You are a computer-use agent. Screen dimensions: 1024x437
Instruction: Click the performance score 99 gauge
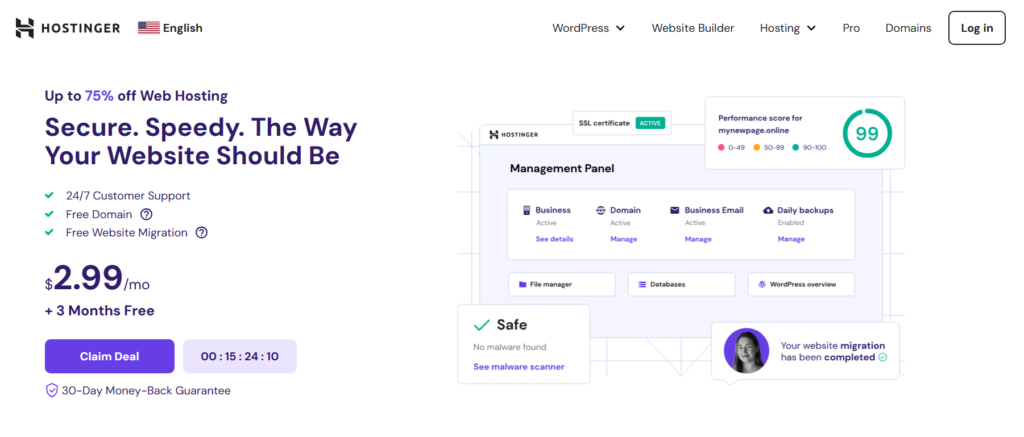click(x=866, y=133)
